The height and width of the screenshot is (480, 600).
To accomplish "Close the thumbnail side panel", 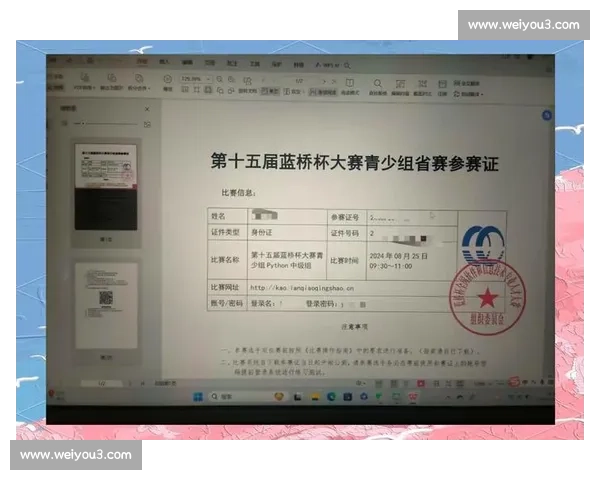I will [147, 109].
